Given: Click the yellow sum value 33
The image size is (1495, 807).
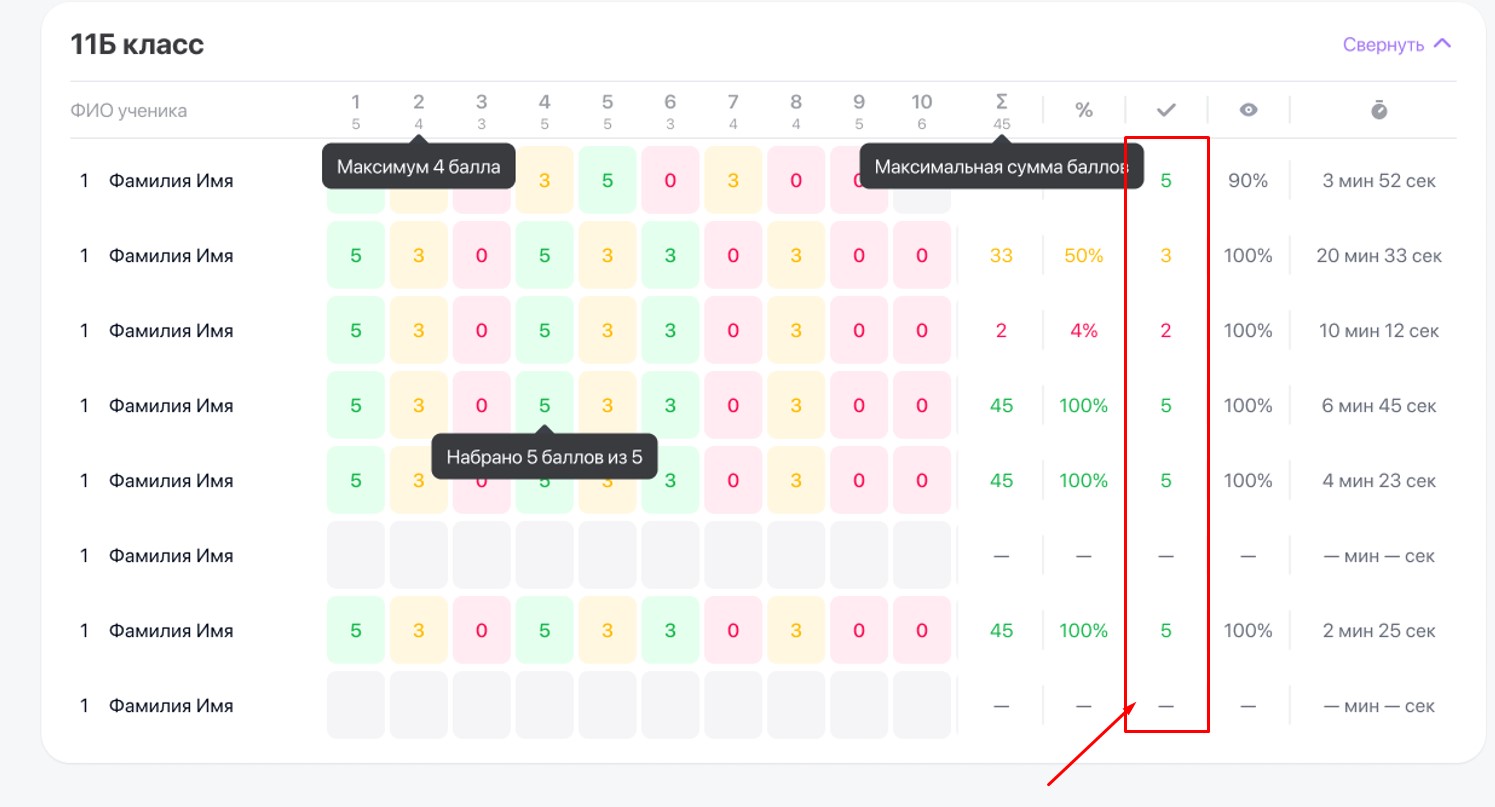Looking at the screenshot, I should 1001,256.
